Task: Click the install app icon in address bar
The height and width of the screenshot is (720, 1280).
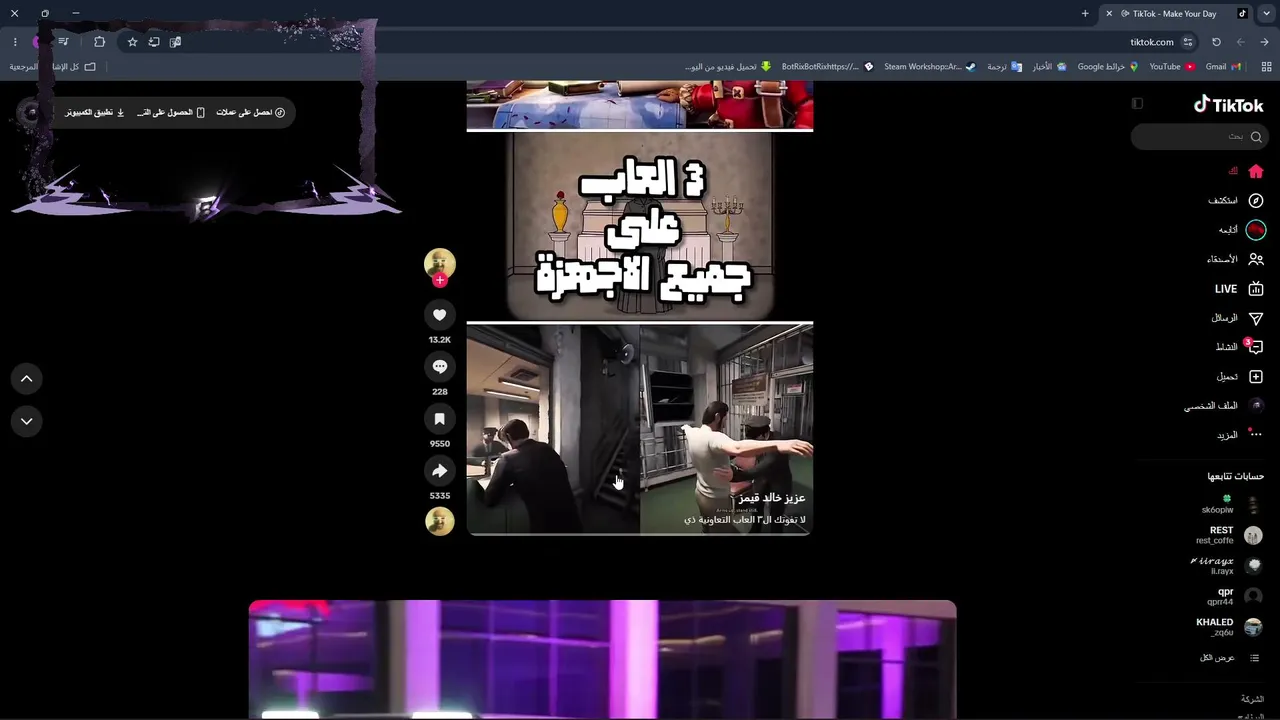Action: coord(154,42)
